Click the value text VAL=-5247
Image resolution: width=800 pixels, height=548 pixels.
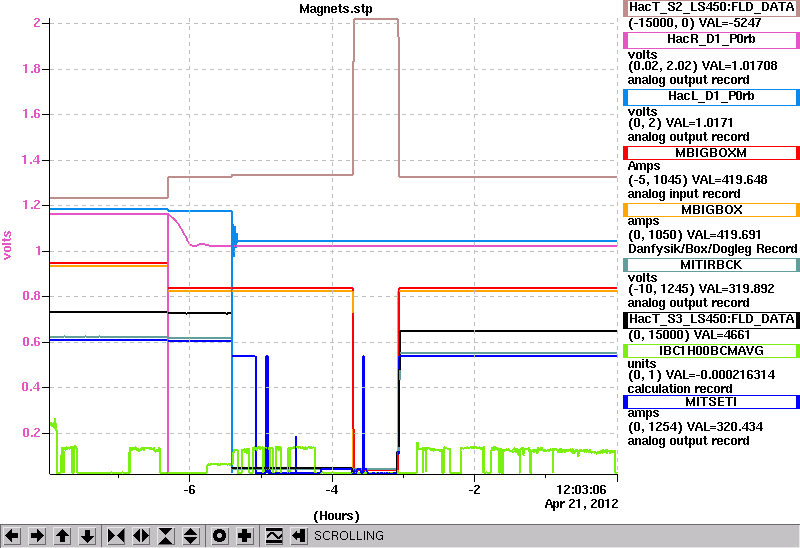click(x=730, y=23)
